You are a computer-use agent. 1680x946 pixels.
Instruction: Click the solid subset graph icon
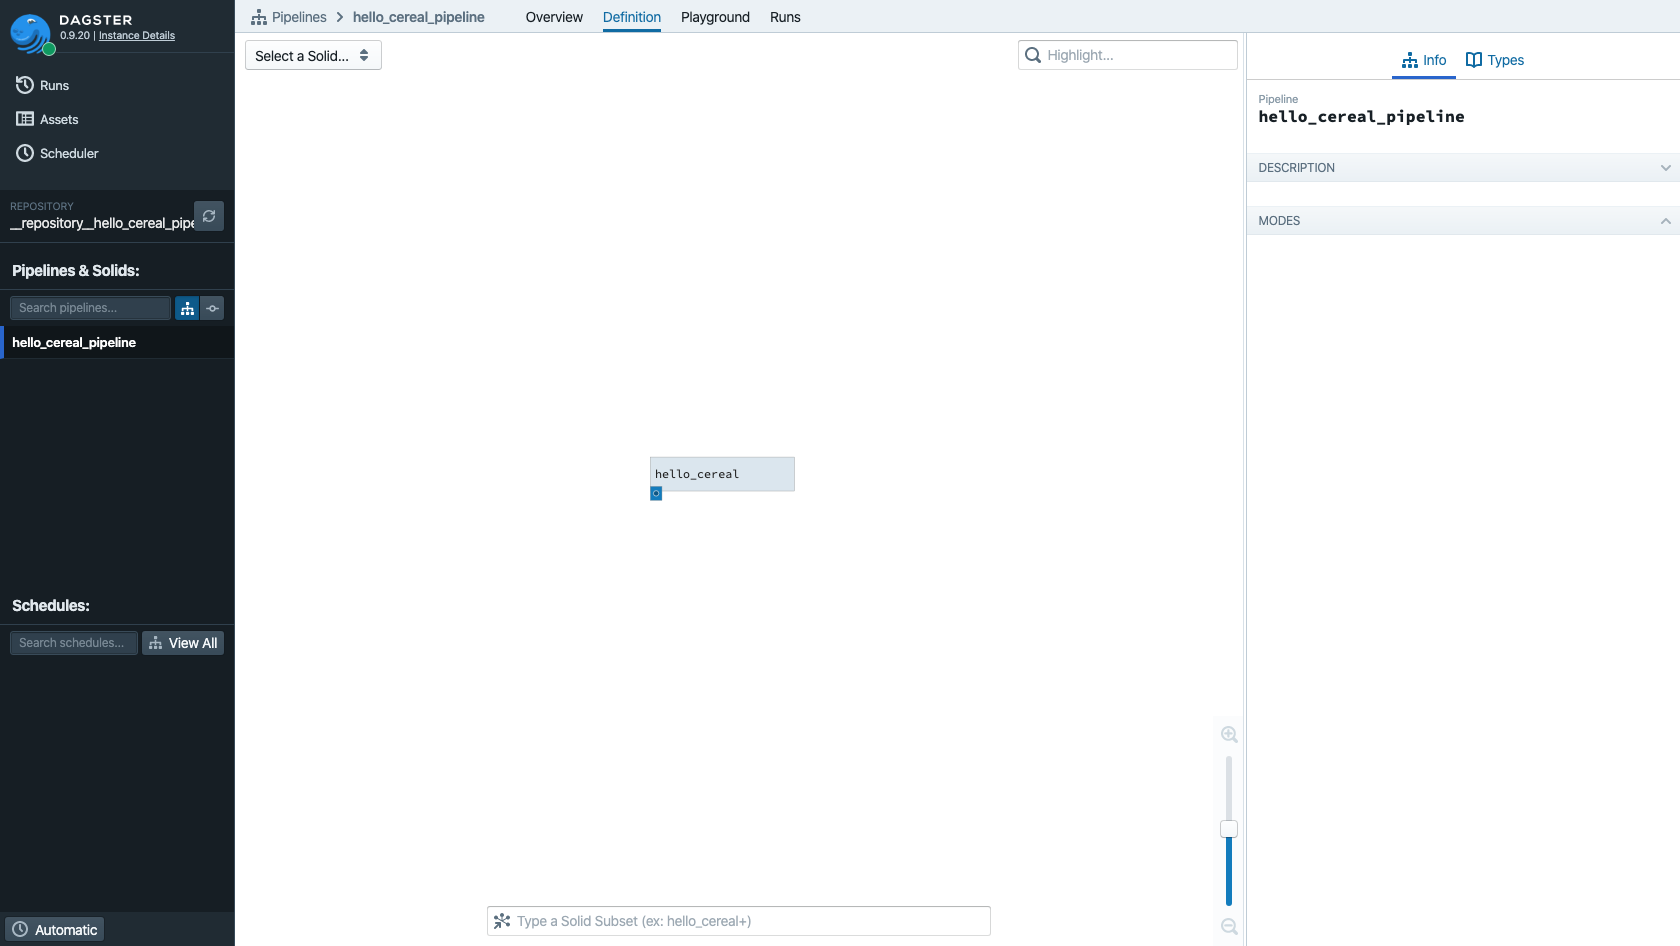click(502, 921)
